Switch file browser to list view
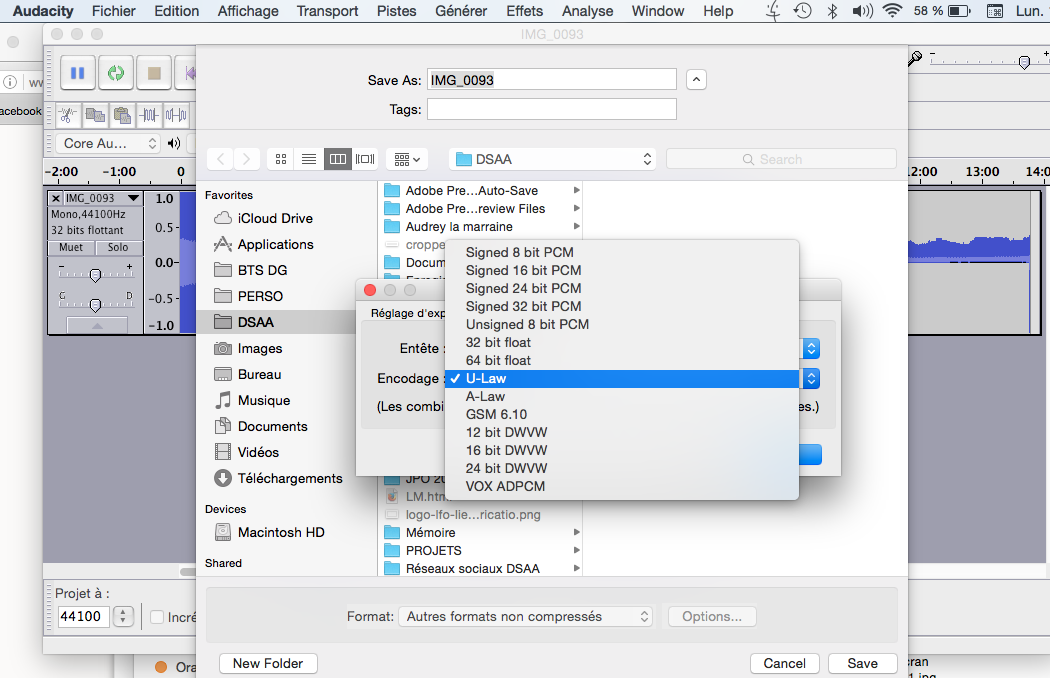1050x678 pixels. click(x=309, y=159)
